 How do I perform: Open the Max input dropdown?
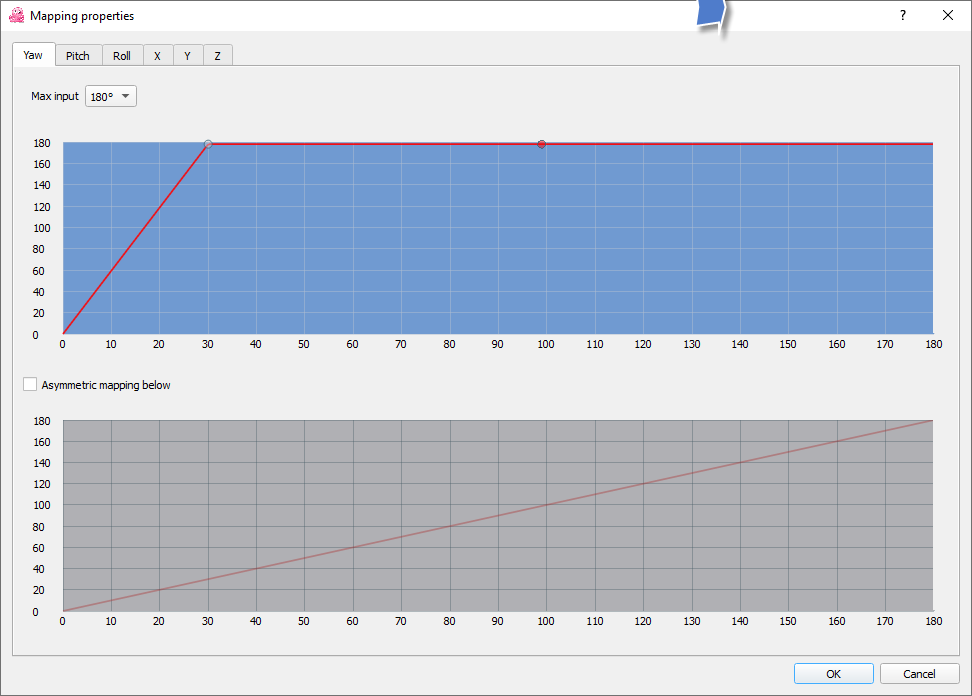111,97
